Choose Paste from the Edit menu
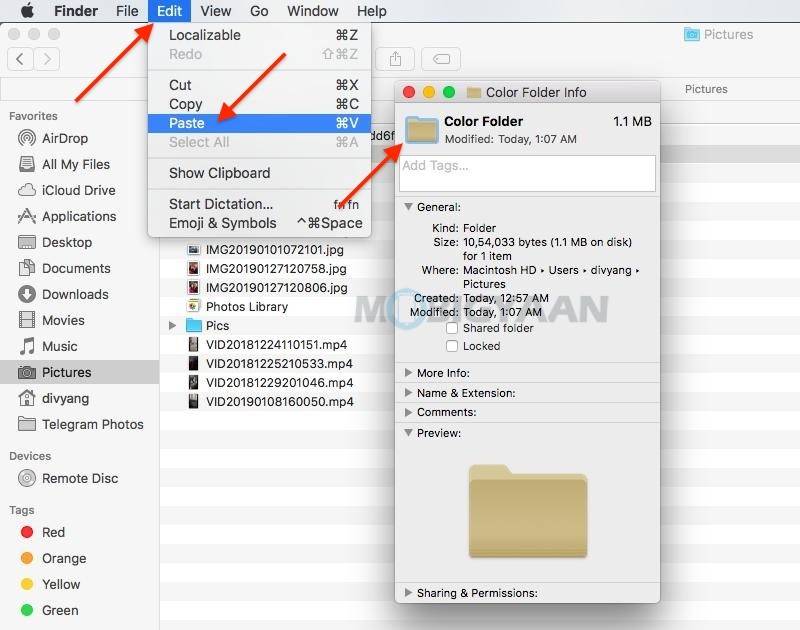The width and height of the screenshot is (800, 630). click(187, 123)
